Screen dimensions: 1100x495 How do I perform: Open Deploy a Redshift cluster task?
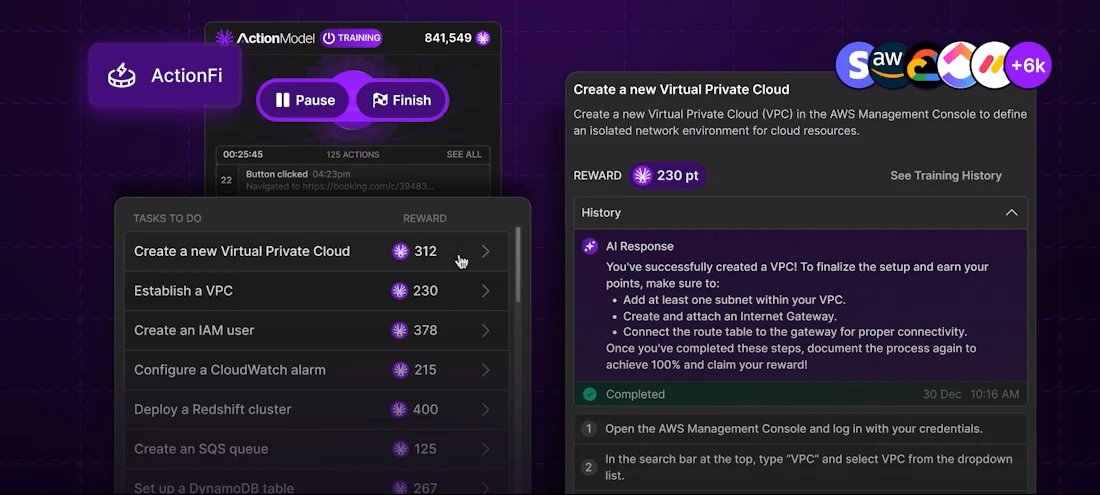(316, 409)
